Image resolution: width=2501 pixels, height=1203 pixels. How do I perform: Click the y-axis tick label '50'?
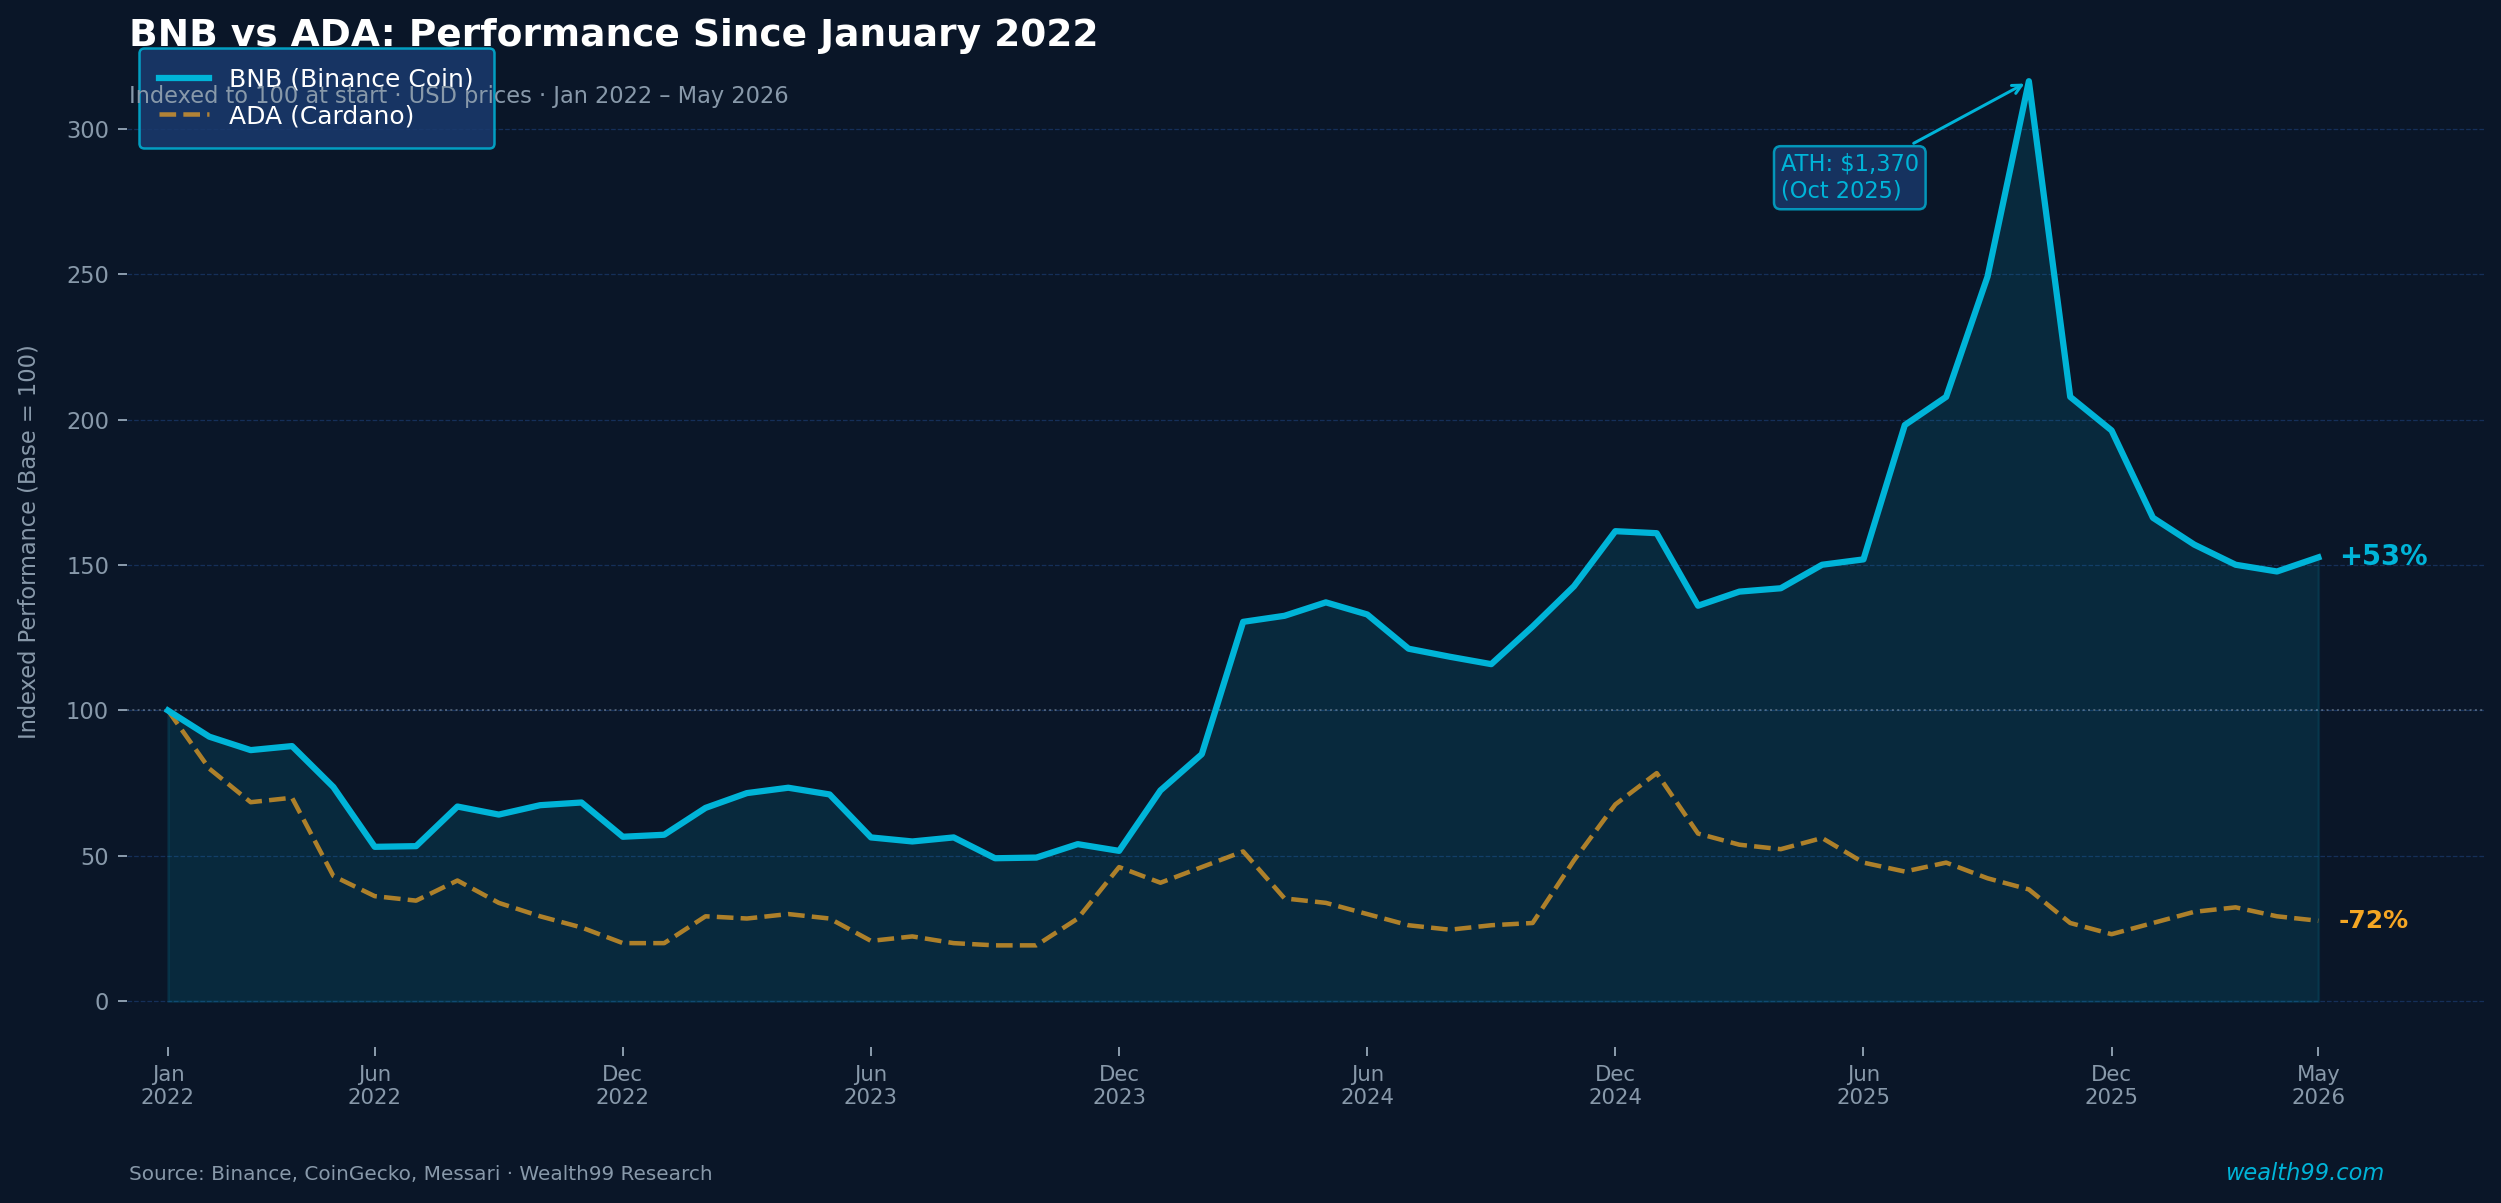coord(94,857)
